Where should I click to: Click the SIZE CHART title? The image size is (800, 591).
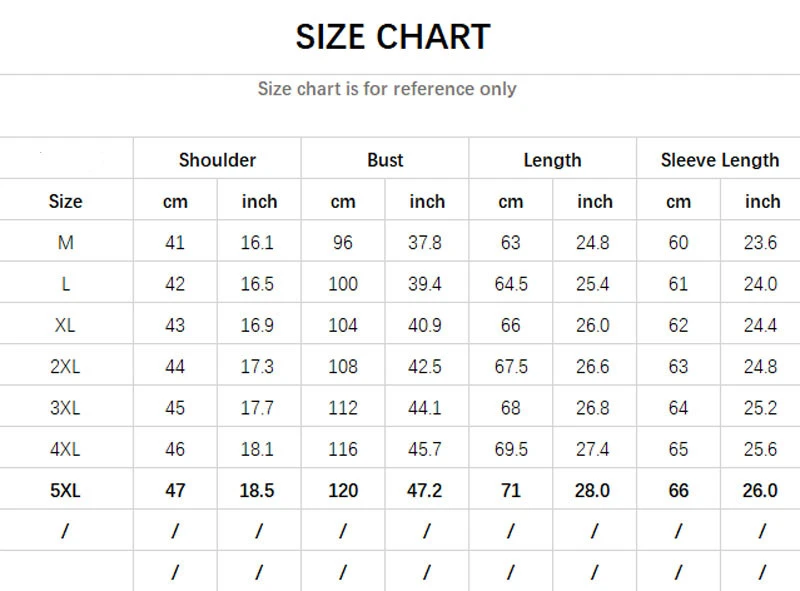coord(393,37)
